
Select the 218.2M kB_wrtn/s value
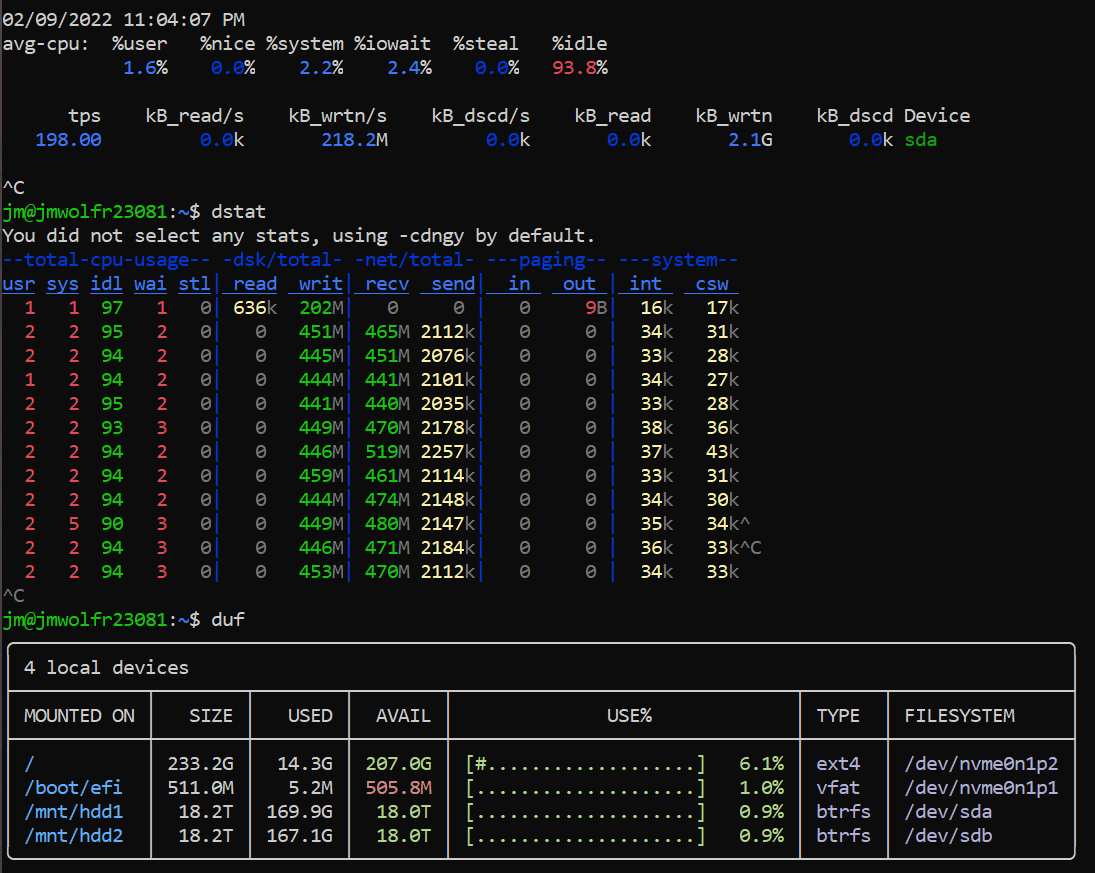[354, 140]
